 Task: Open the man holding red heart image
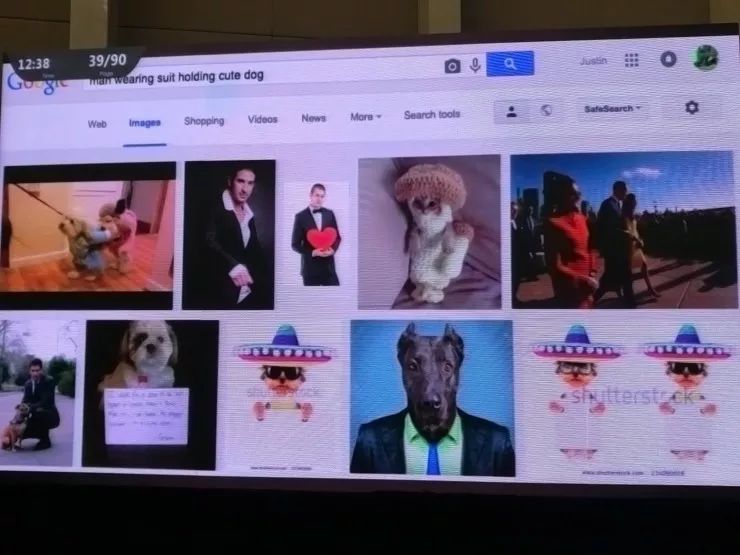[317, 235]
